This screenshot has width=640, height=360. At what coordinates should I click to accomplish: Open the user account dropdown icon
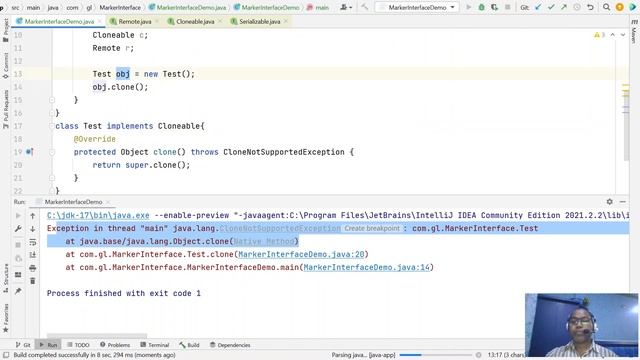345,7
